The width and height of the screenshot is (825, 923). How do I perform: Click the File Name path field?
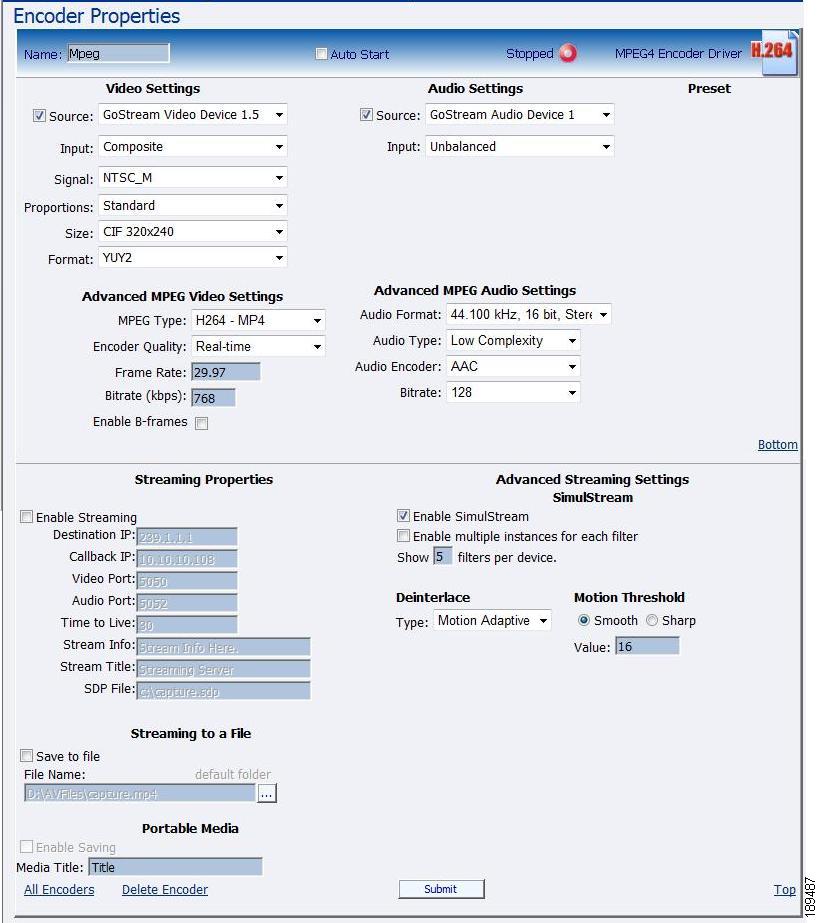tap(140, 793)
